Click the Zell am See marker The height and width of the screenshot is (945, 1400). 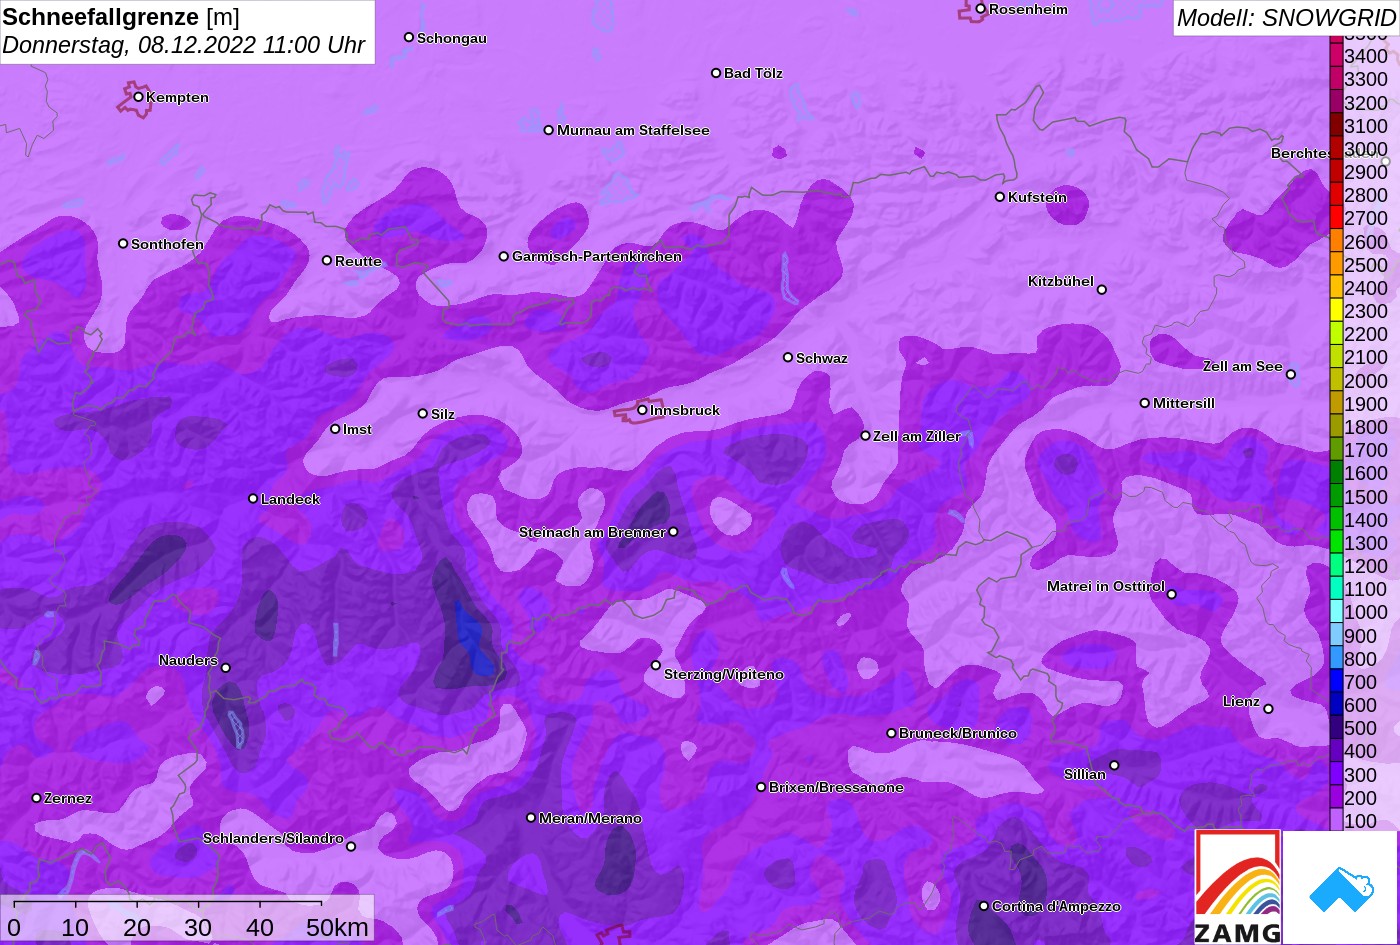pyautogui.click(x=1291, y=375)
